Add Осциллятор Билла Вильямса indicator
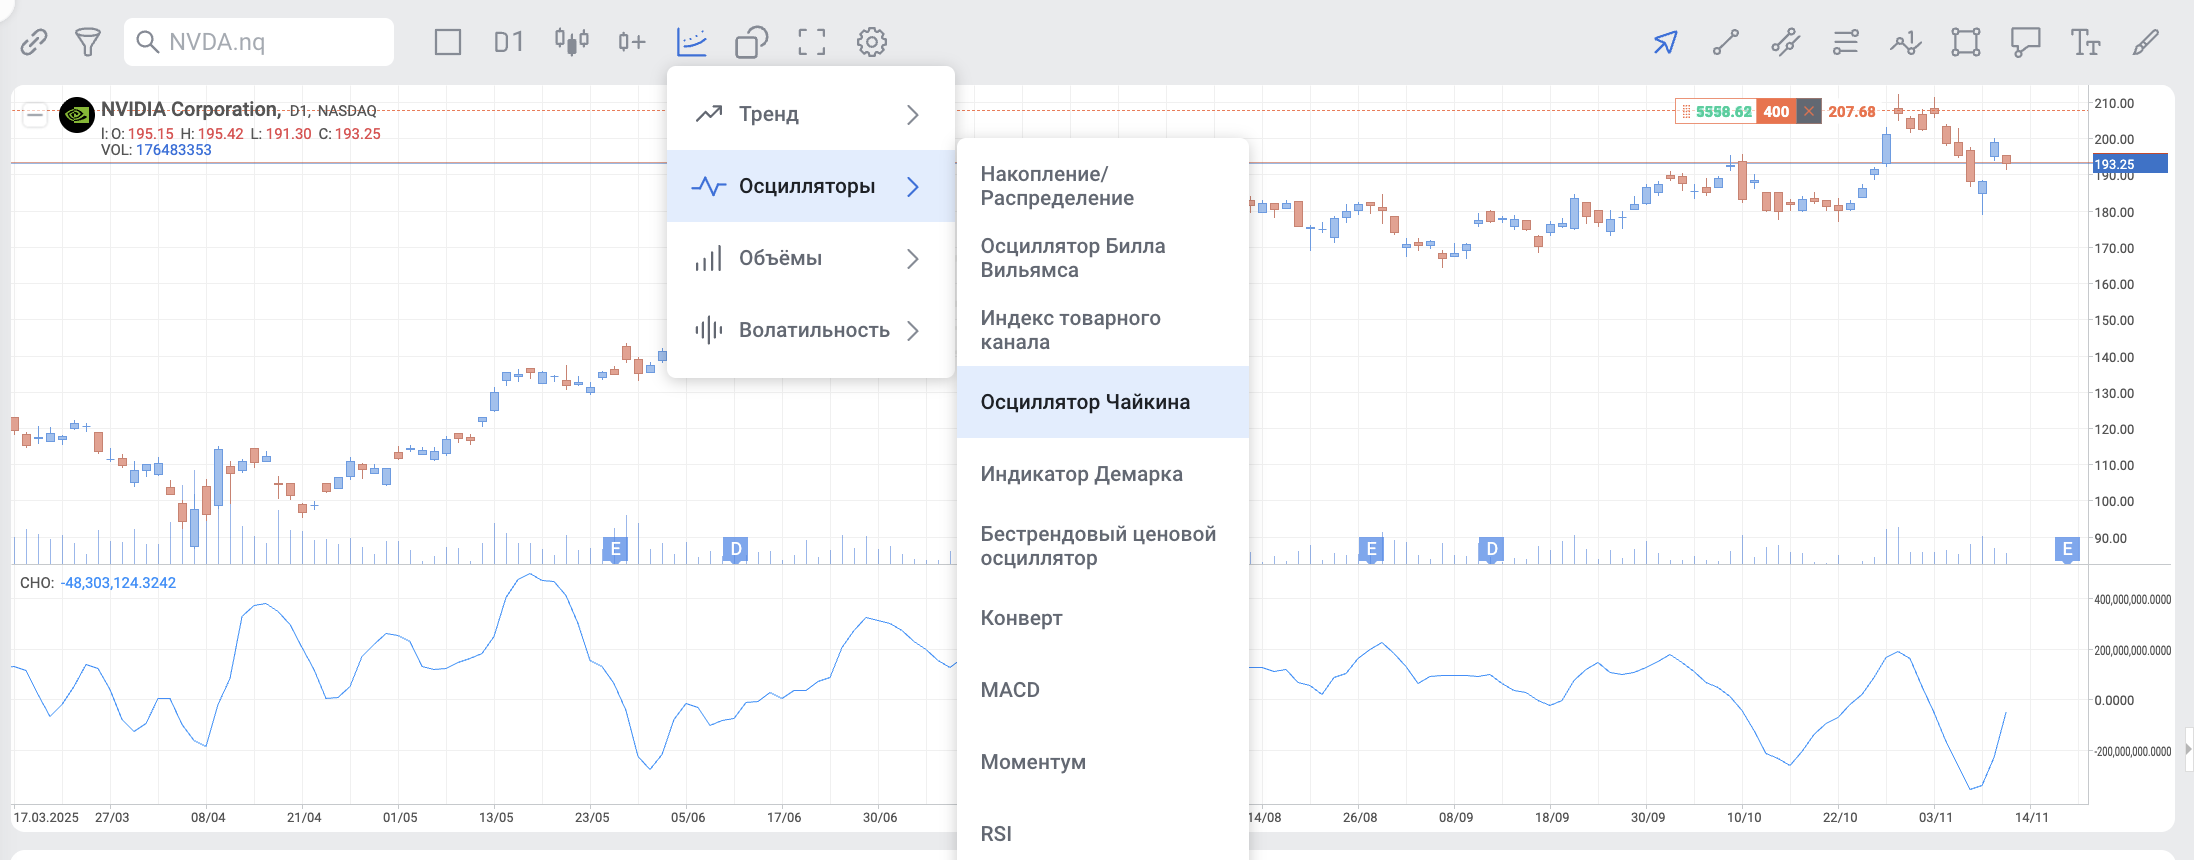 pyautogui.click(x=1103, y=258)
